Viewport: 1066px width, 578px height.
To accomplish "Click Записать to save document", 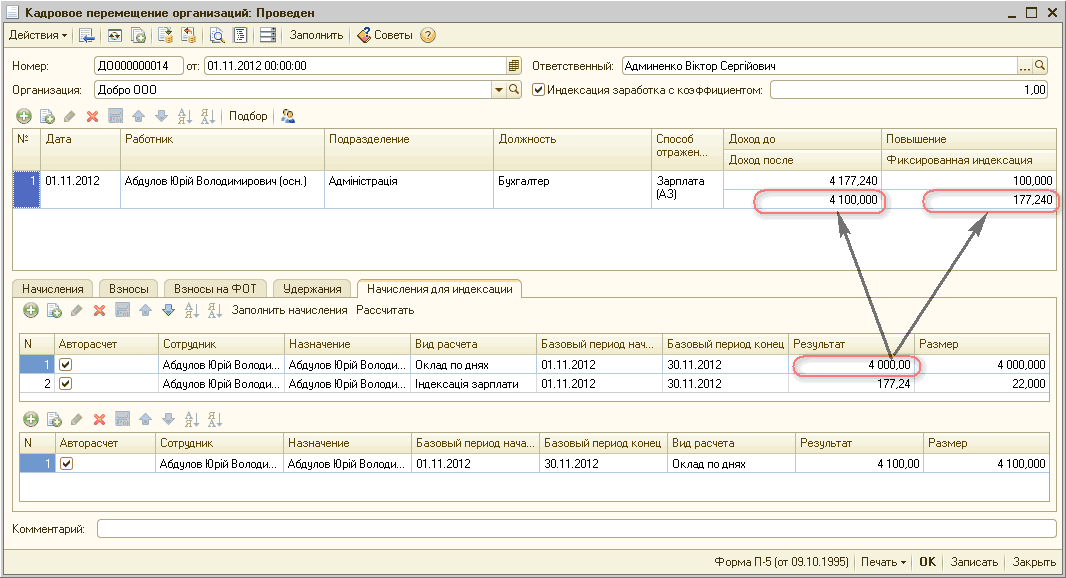I will click(x=974, y=562).
